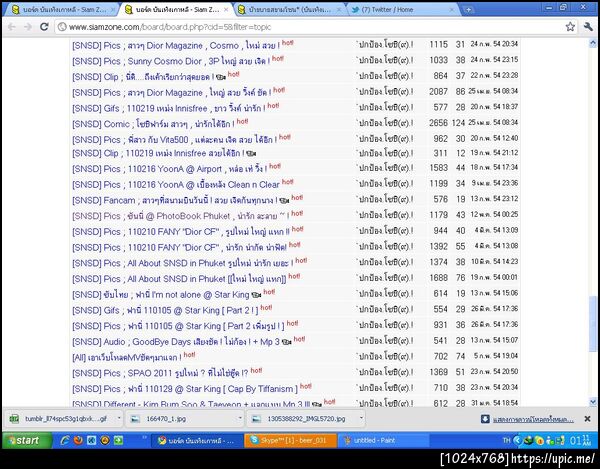Click the browser Forward arrow
Screen dimensions: 600x469
28,27
